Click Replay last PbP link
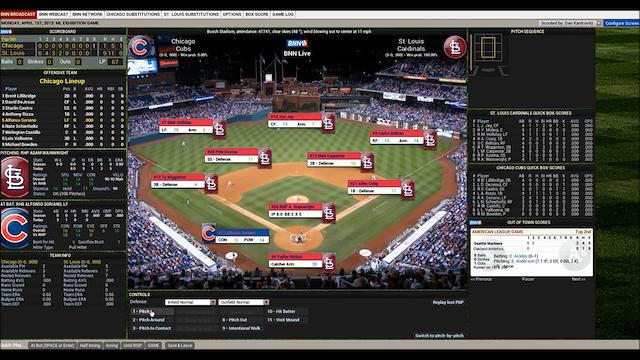This screenshot has height=360, width=640. pyautogui.click(x=448, y=302)
